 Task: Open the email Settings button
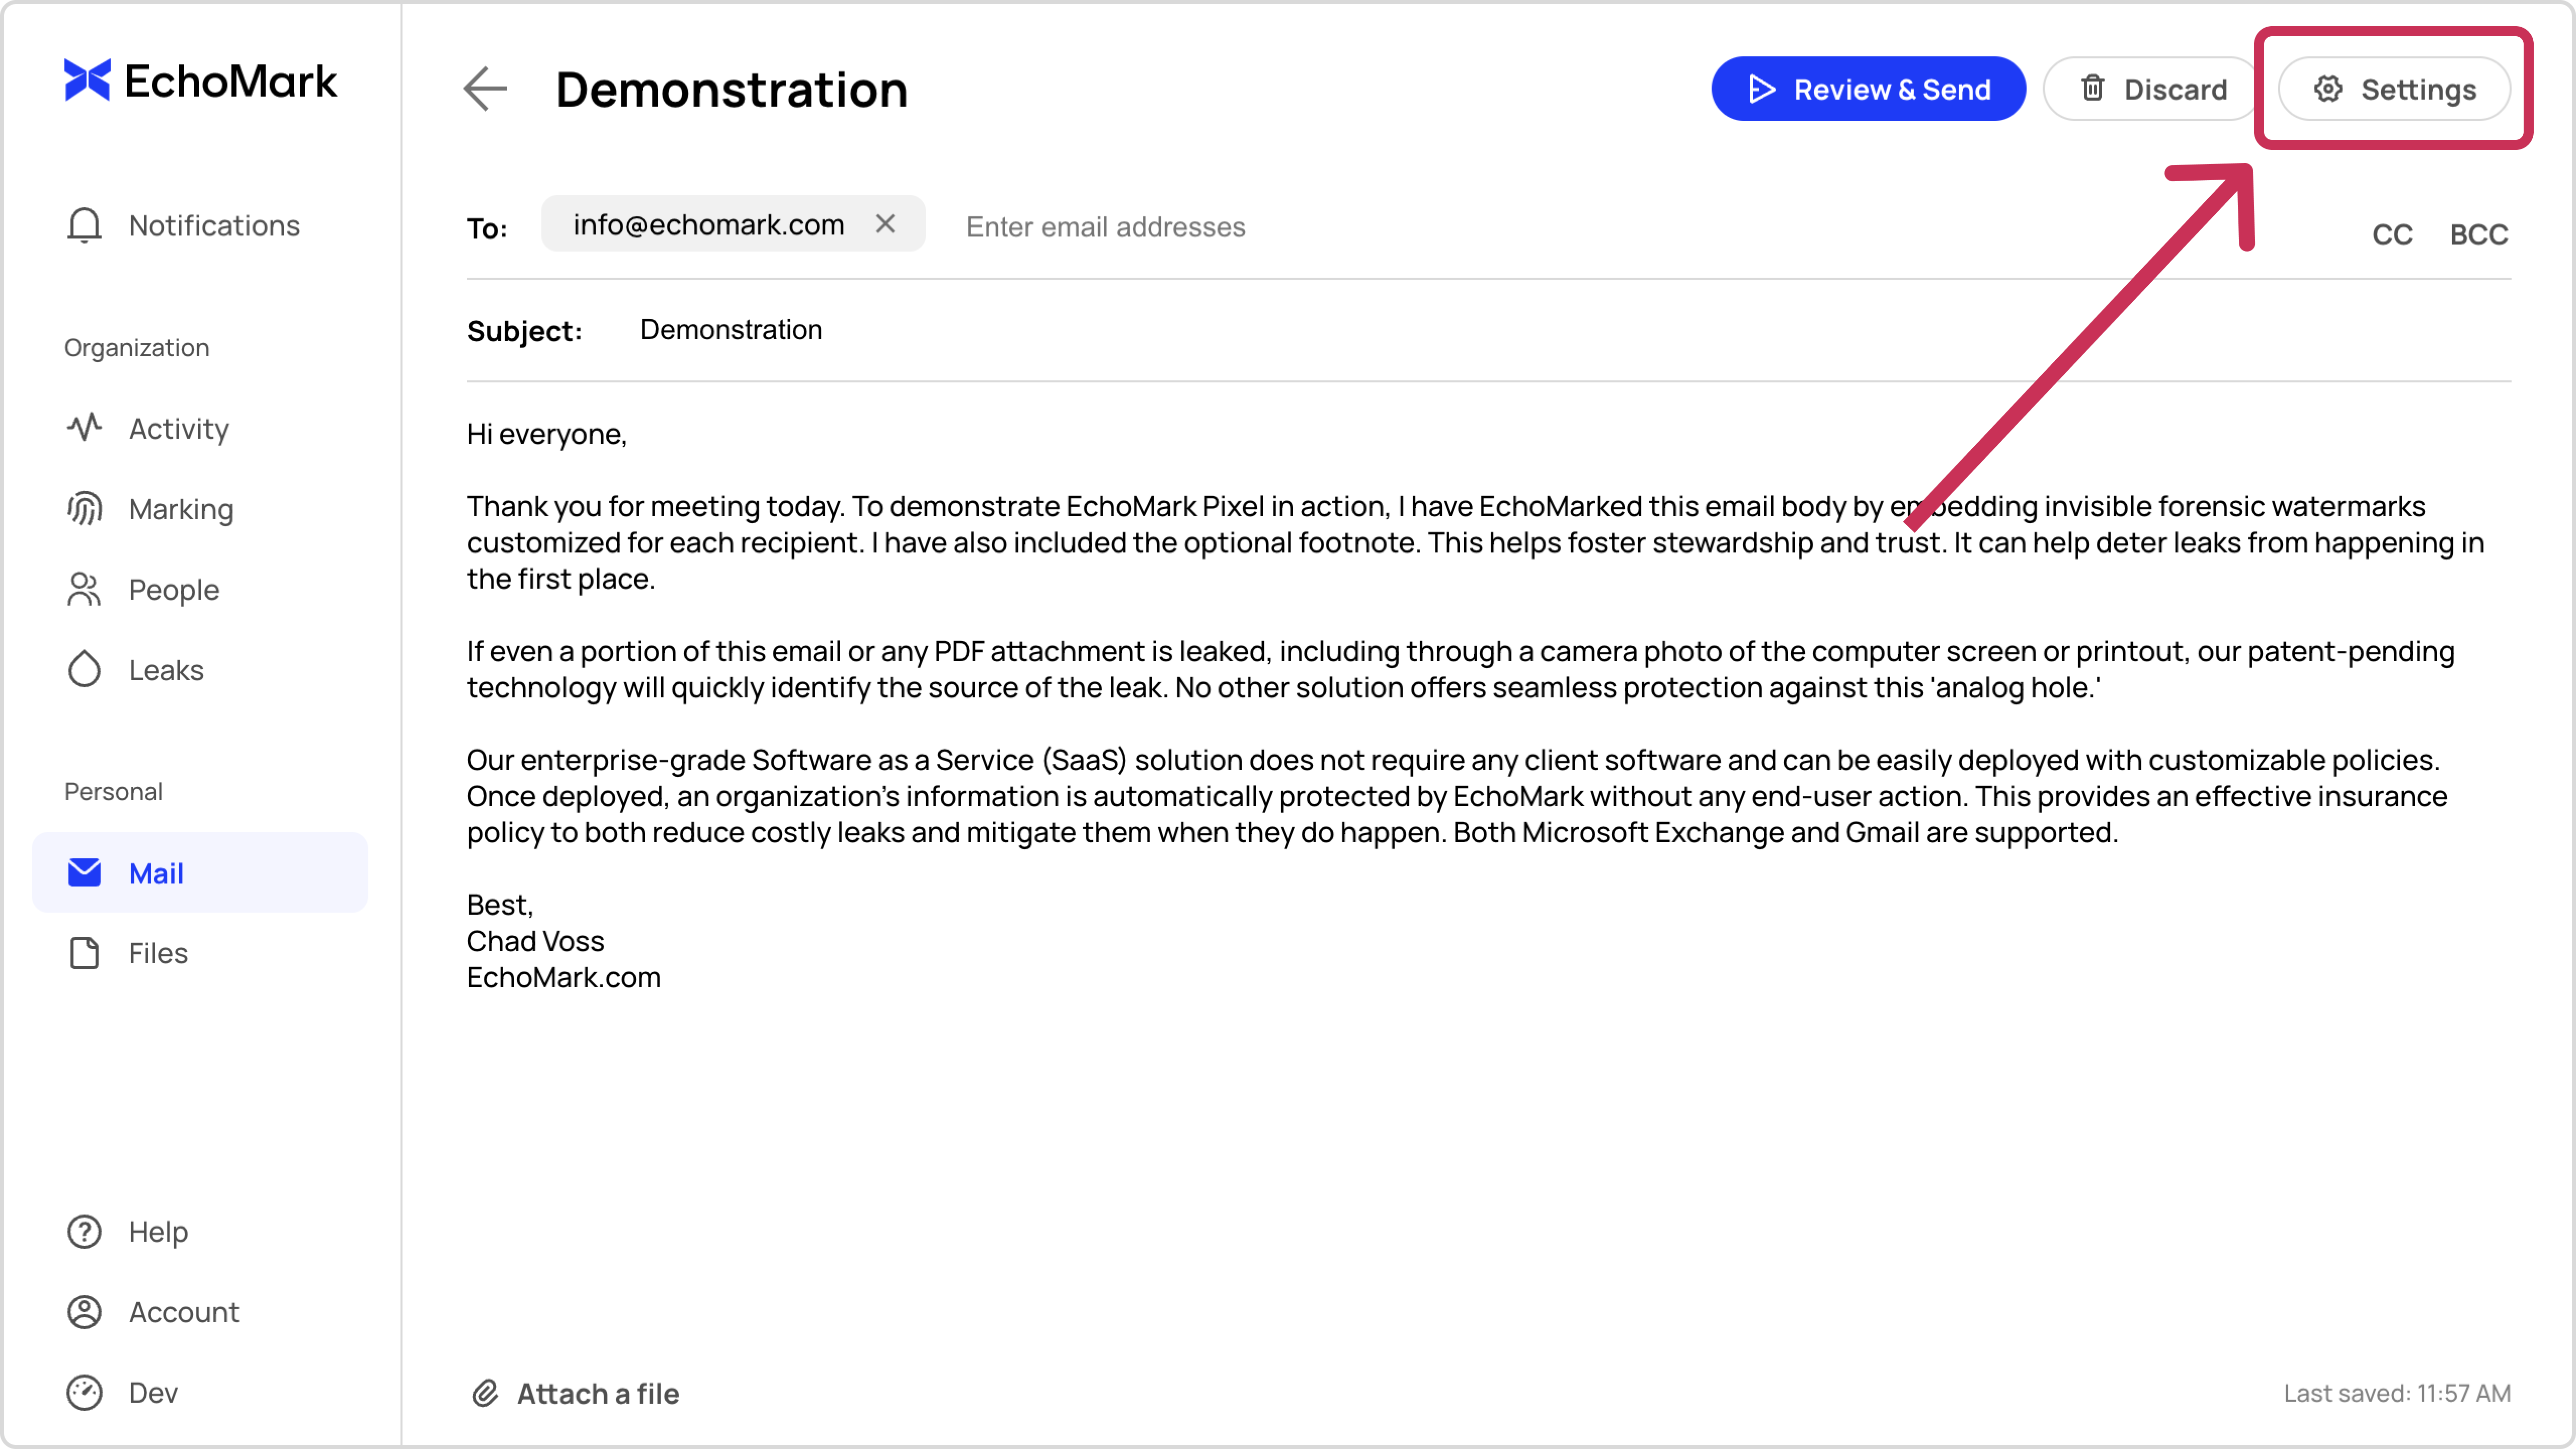(x=2394, y=89)
